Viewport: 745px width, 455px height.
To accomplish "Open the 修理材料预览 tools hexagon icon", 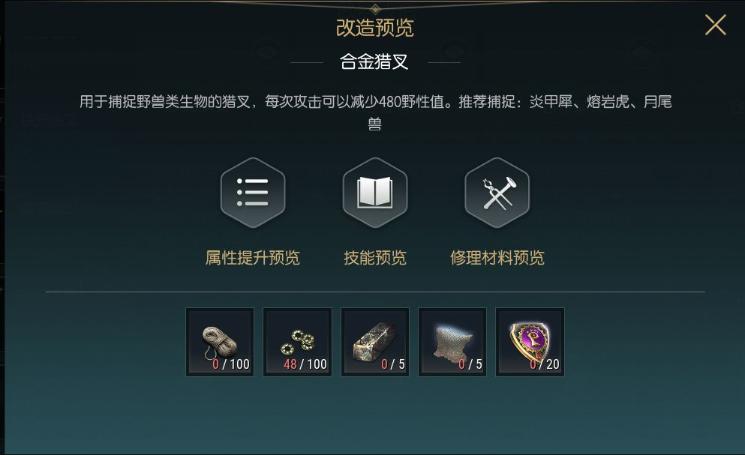I will [x=497, y=193].
